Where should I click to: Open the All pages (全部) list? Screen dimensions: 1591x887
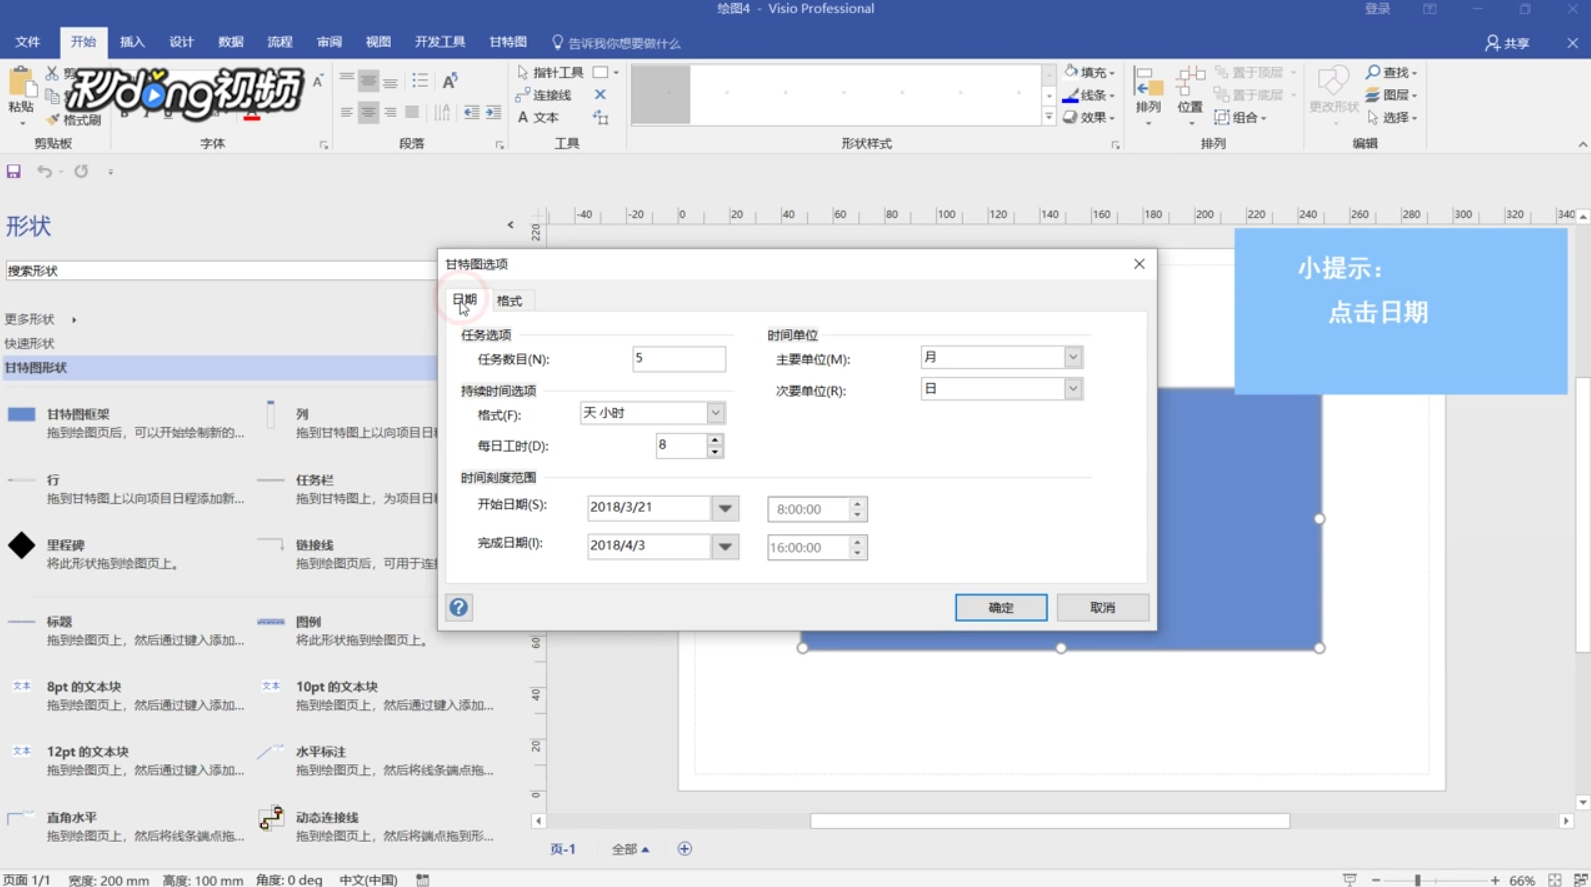[630, 849]
